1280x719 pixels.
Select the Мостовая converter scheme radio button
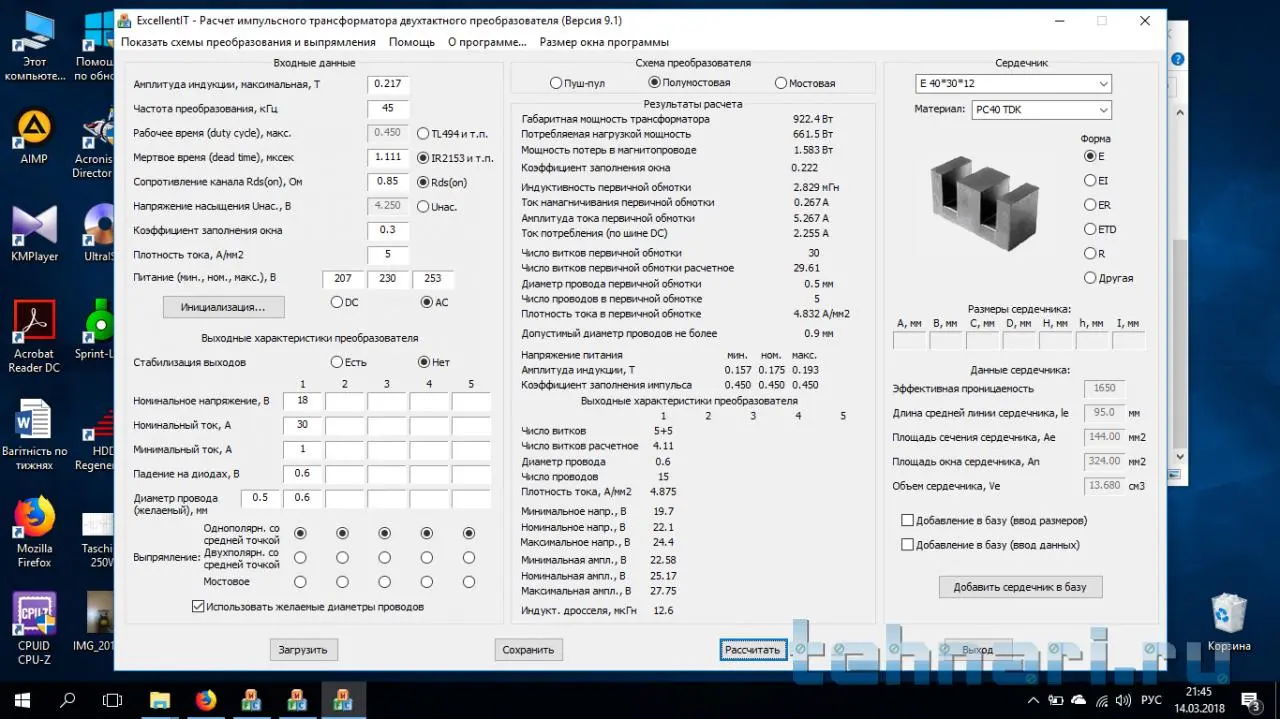(x=781, y=83)
